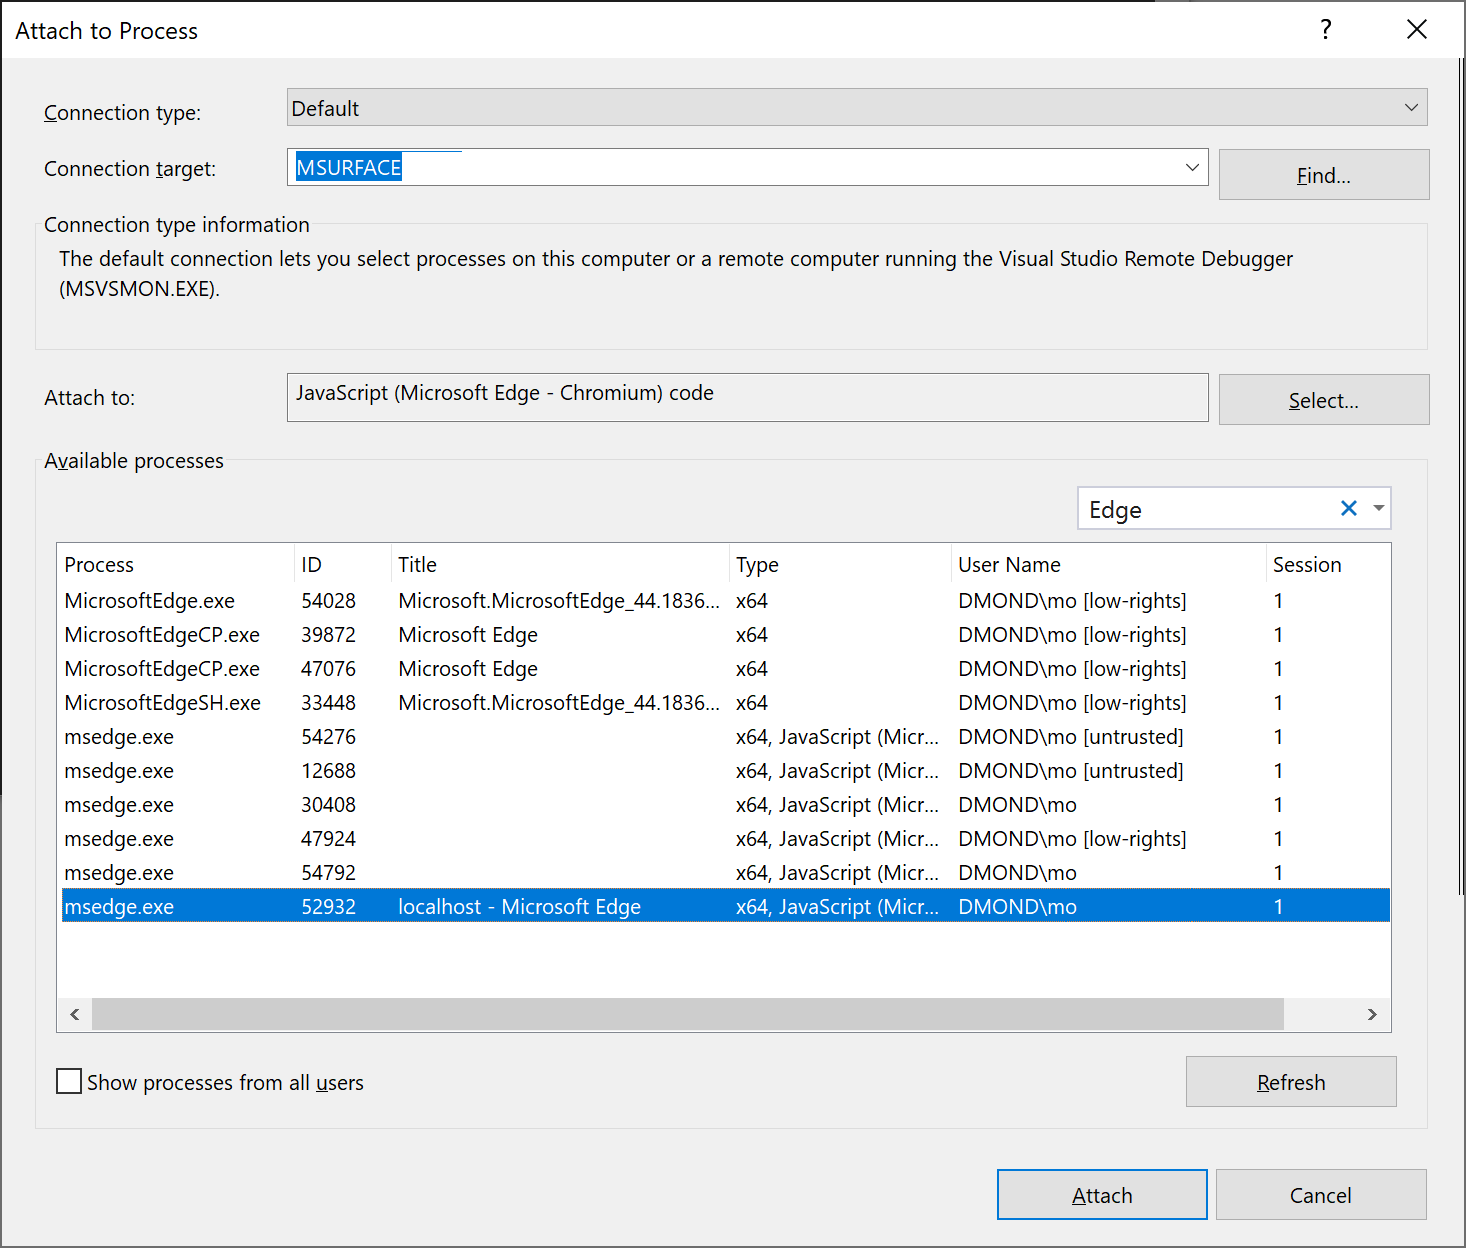This screenshot has width=1466, height=1248.
Task: Click the right arrow of the horizontal scrollbar
Action: [x=1371, y=1014]
